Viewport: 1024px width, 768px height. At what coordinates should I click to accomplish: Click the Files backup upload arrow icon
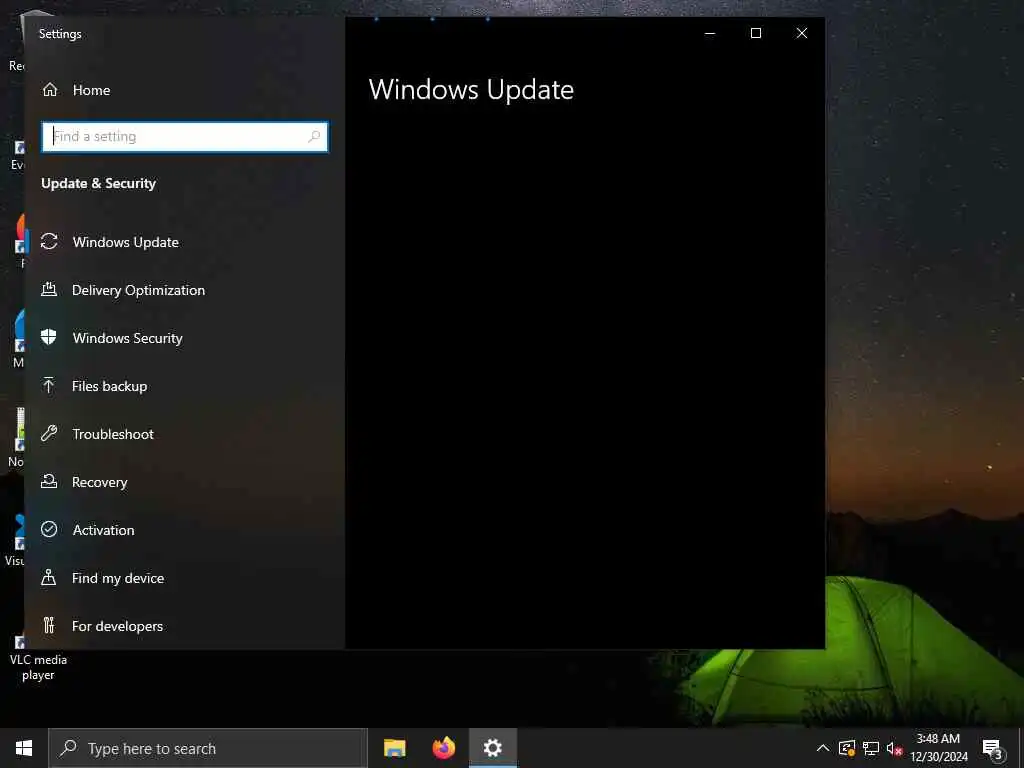point(48,385)
